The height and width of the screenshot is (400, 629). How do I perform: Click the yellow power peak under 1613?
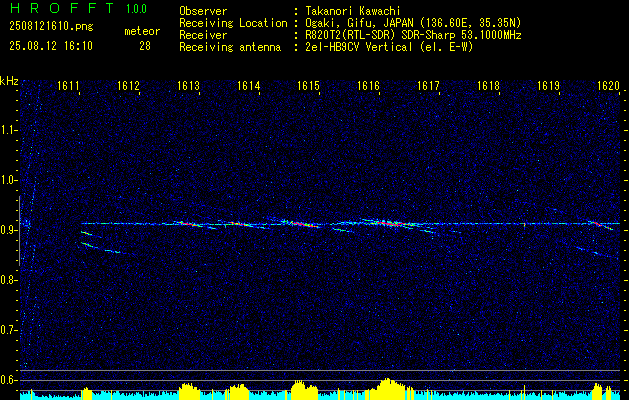point(189,391)
